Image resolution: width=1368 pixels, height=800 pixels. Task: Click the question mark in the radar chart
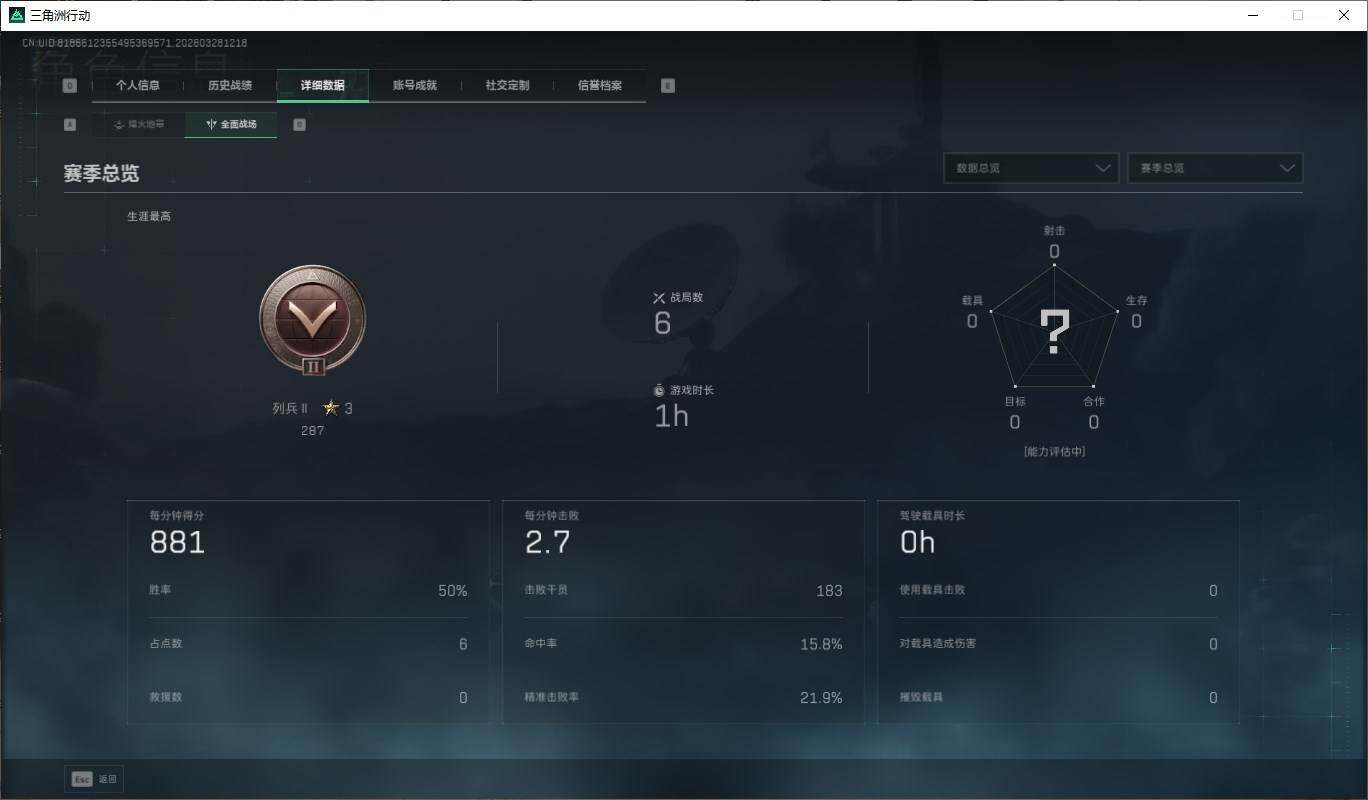pyautogui.click(x=1055, y=332)
